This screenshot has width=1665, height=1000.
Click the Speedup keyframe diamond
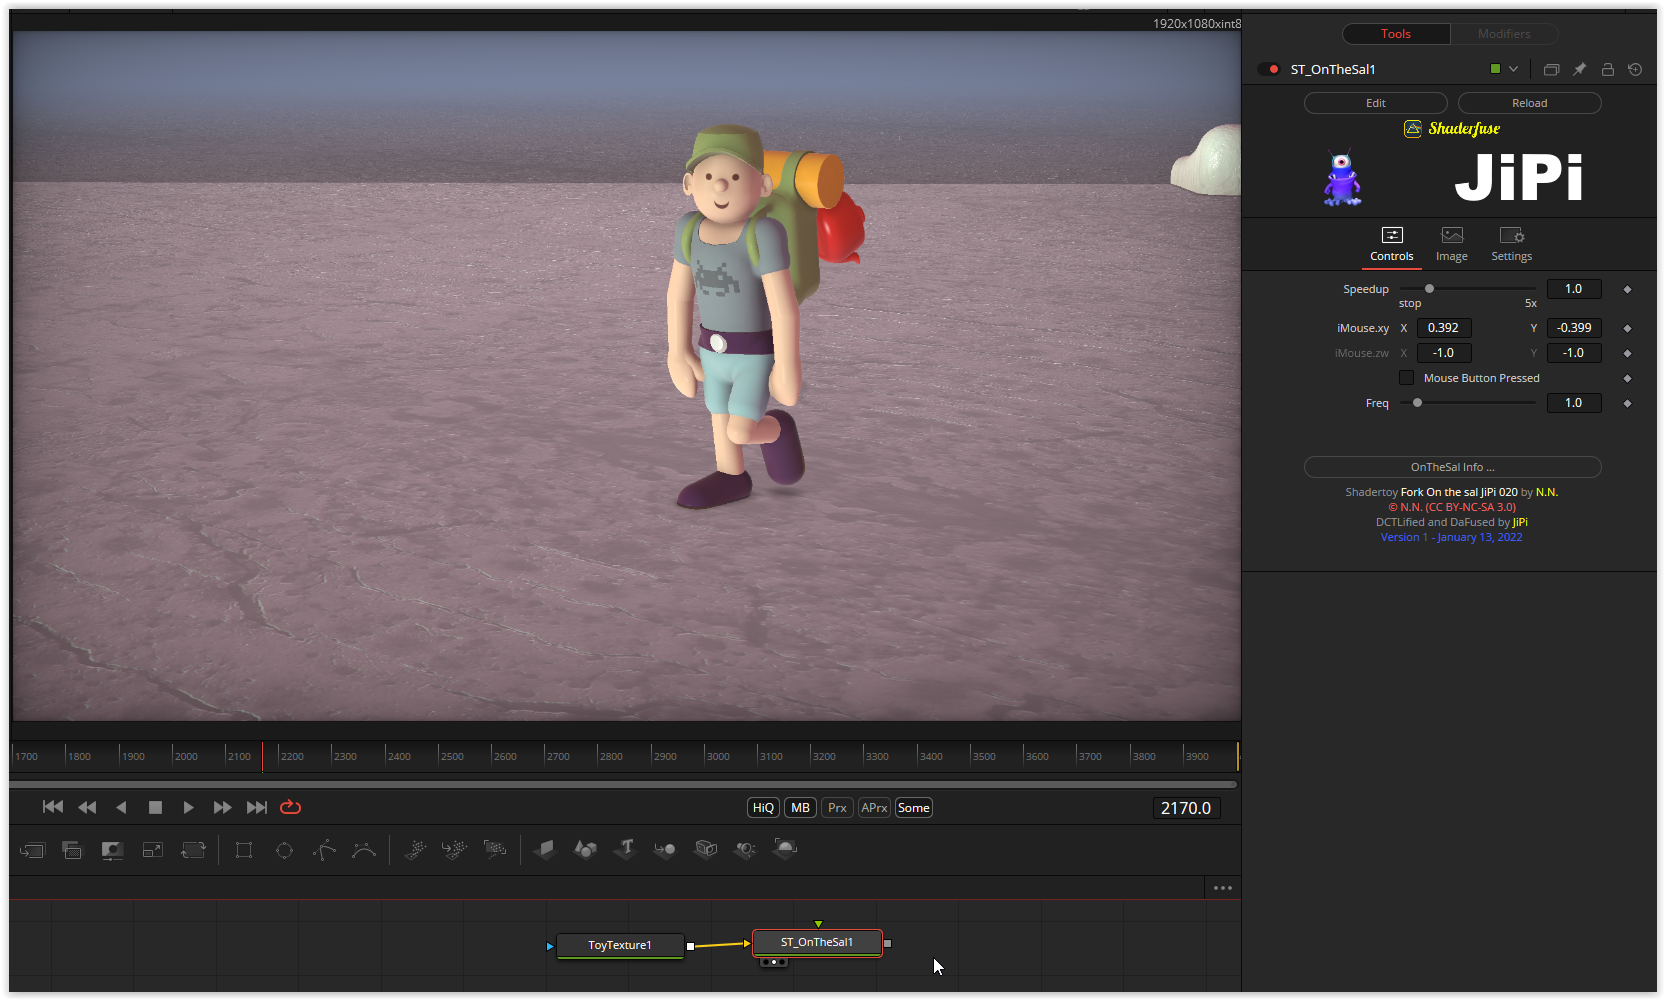1628,289
